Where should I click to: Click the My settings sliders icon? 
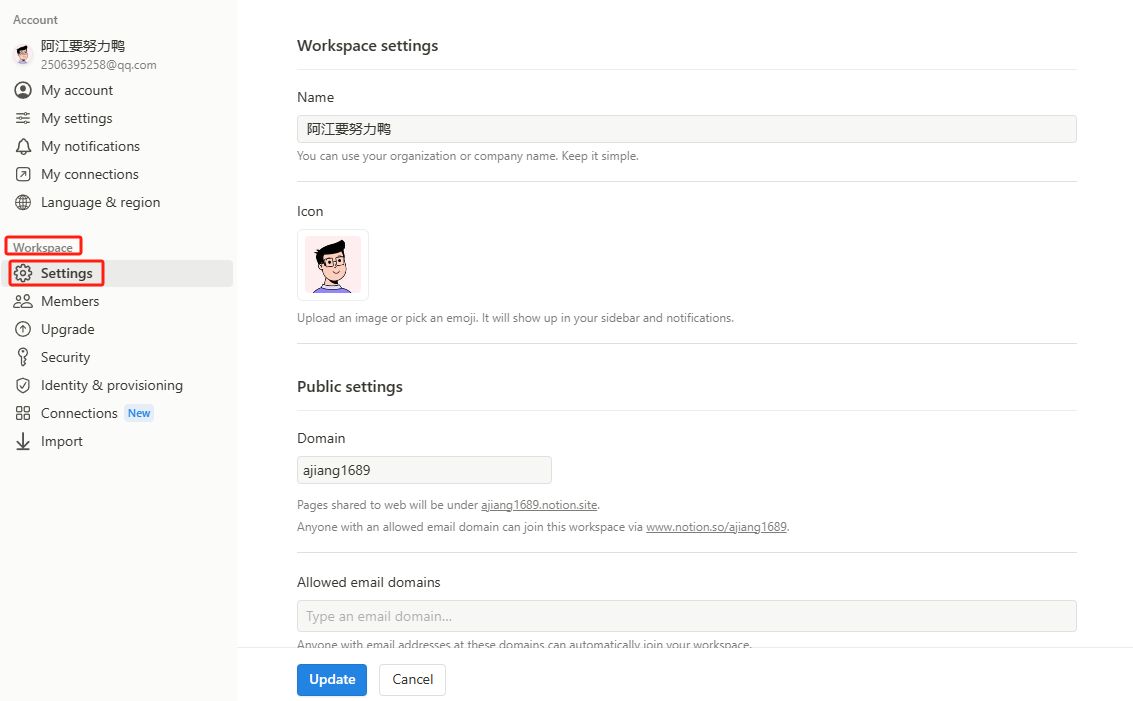23,118
